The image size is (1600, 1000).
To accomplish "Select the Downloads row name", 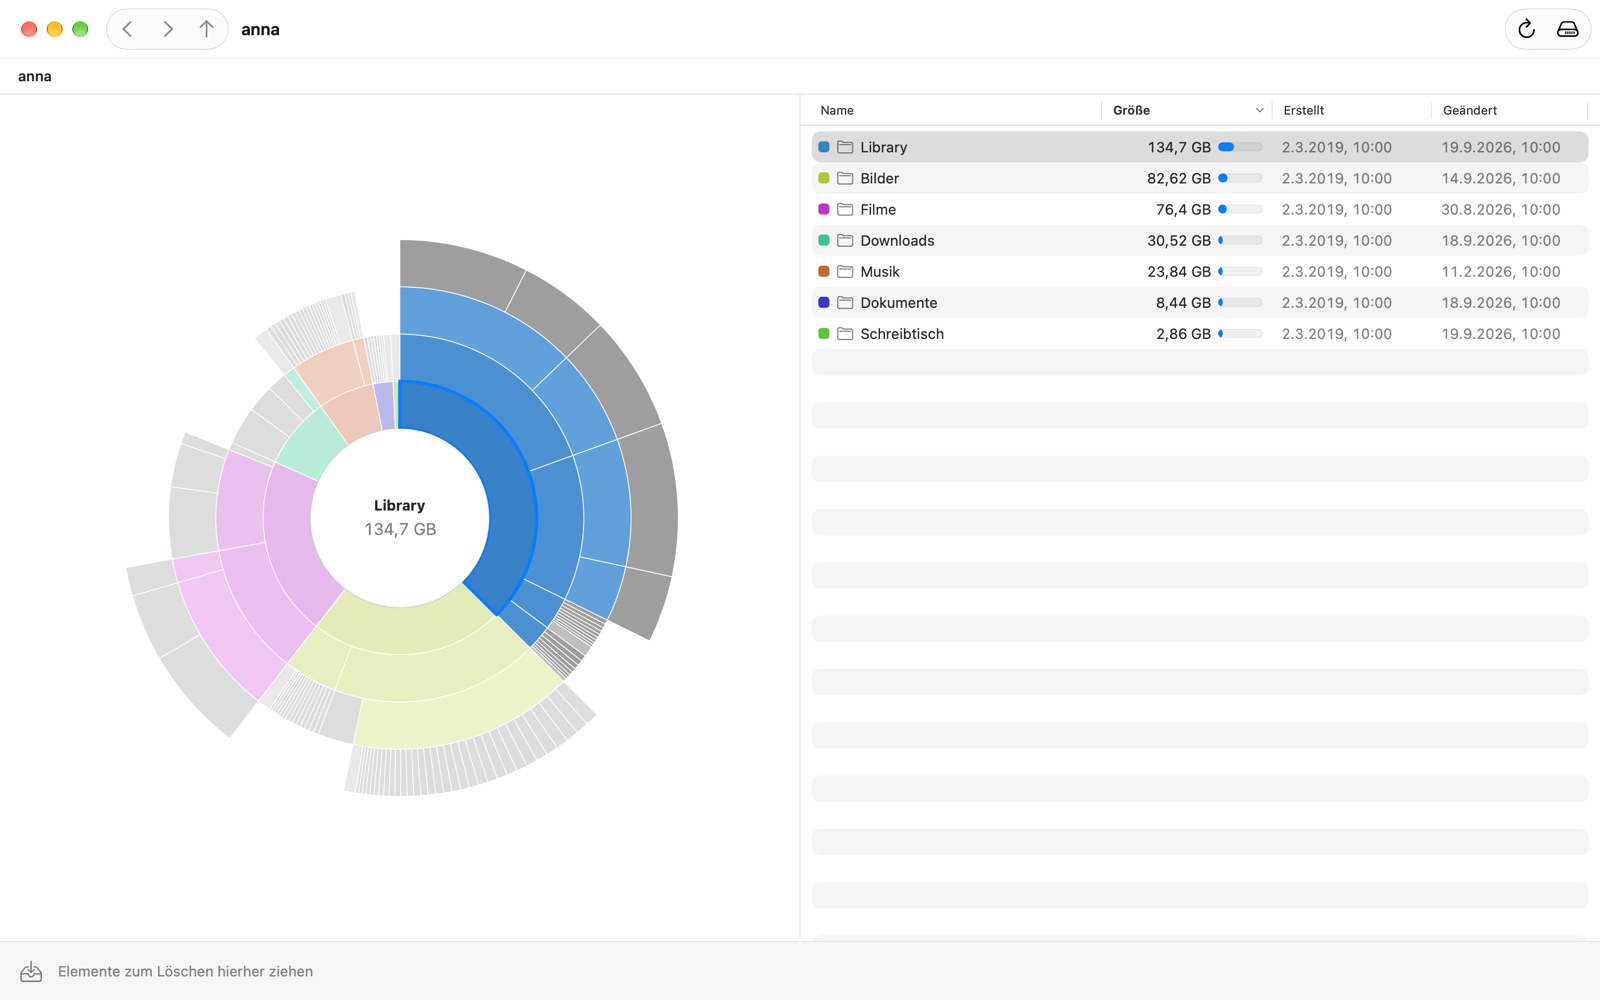I will [x=897, y=240].
